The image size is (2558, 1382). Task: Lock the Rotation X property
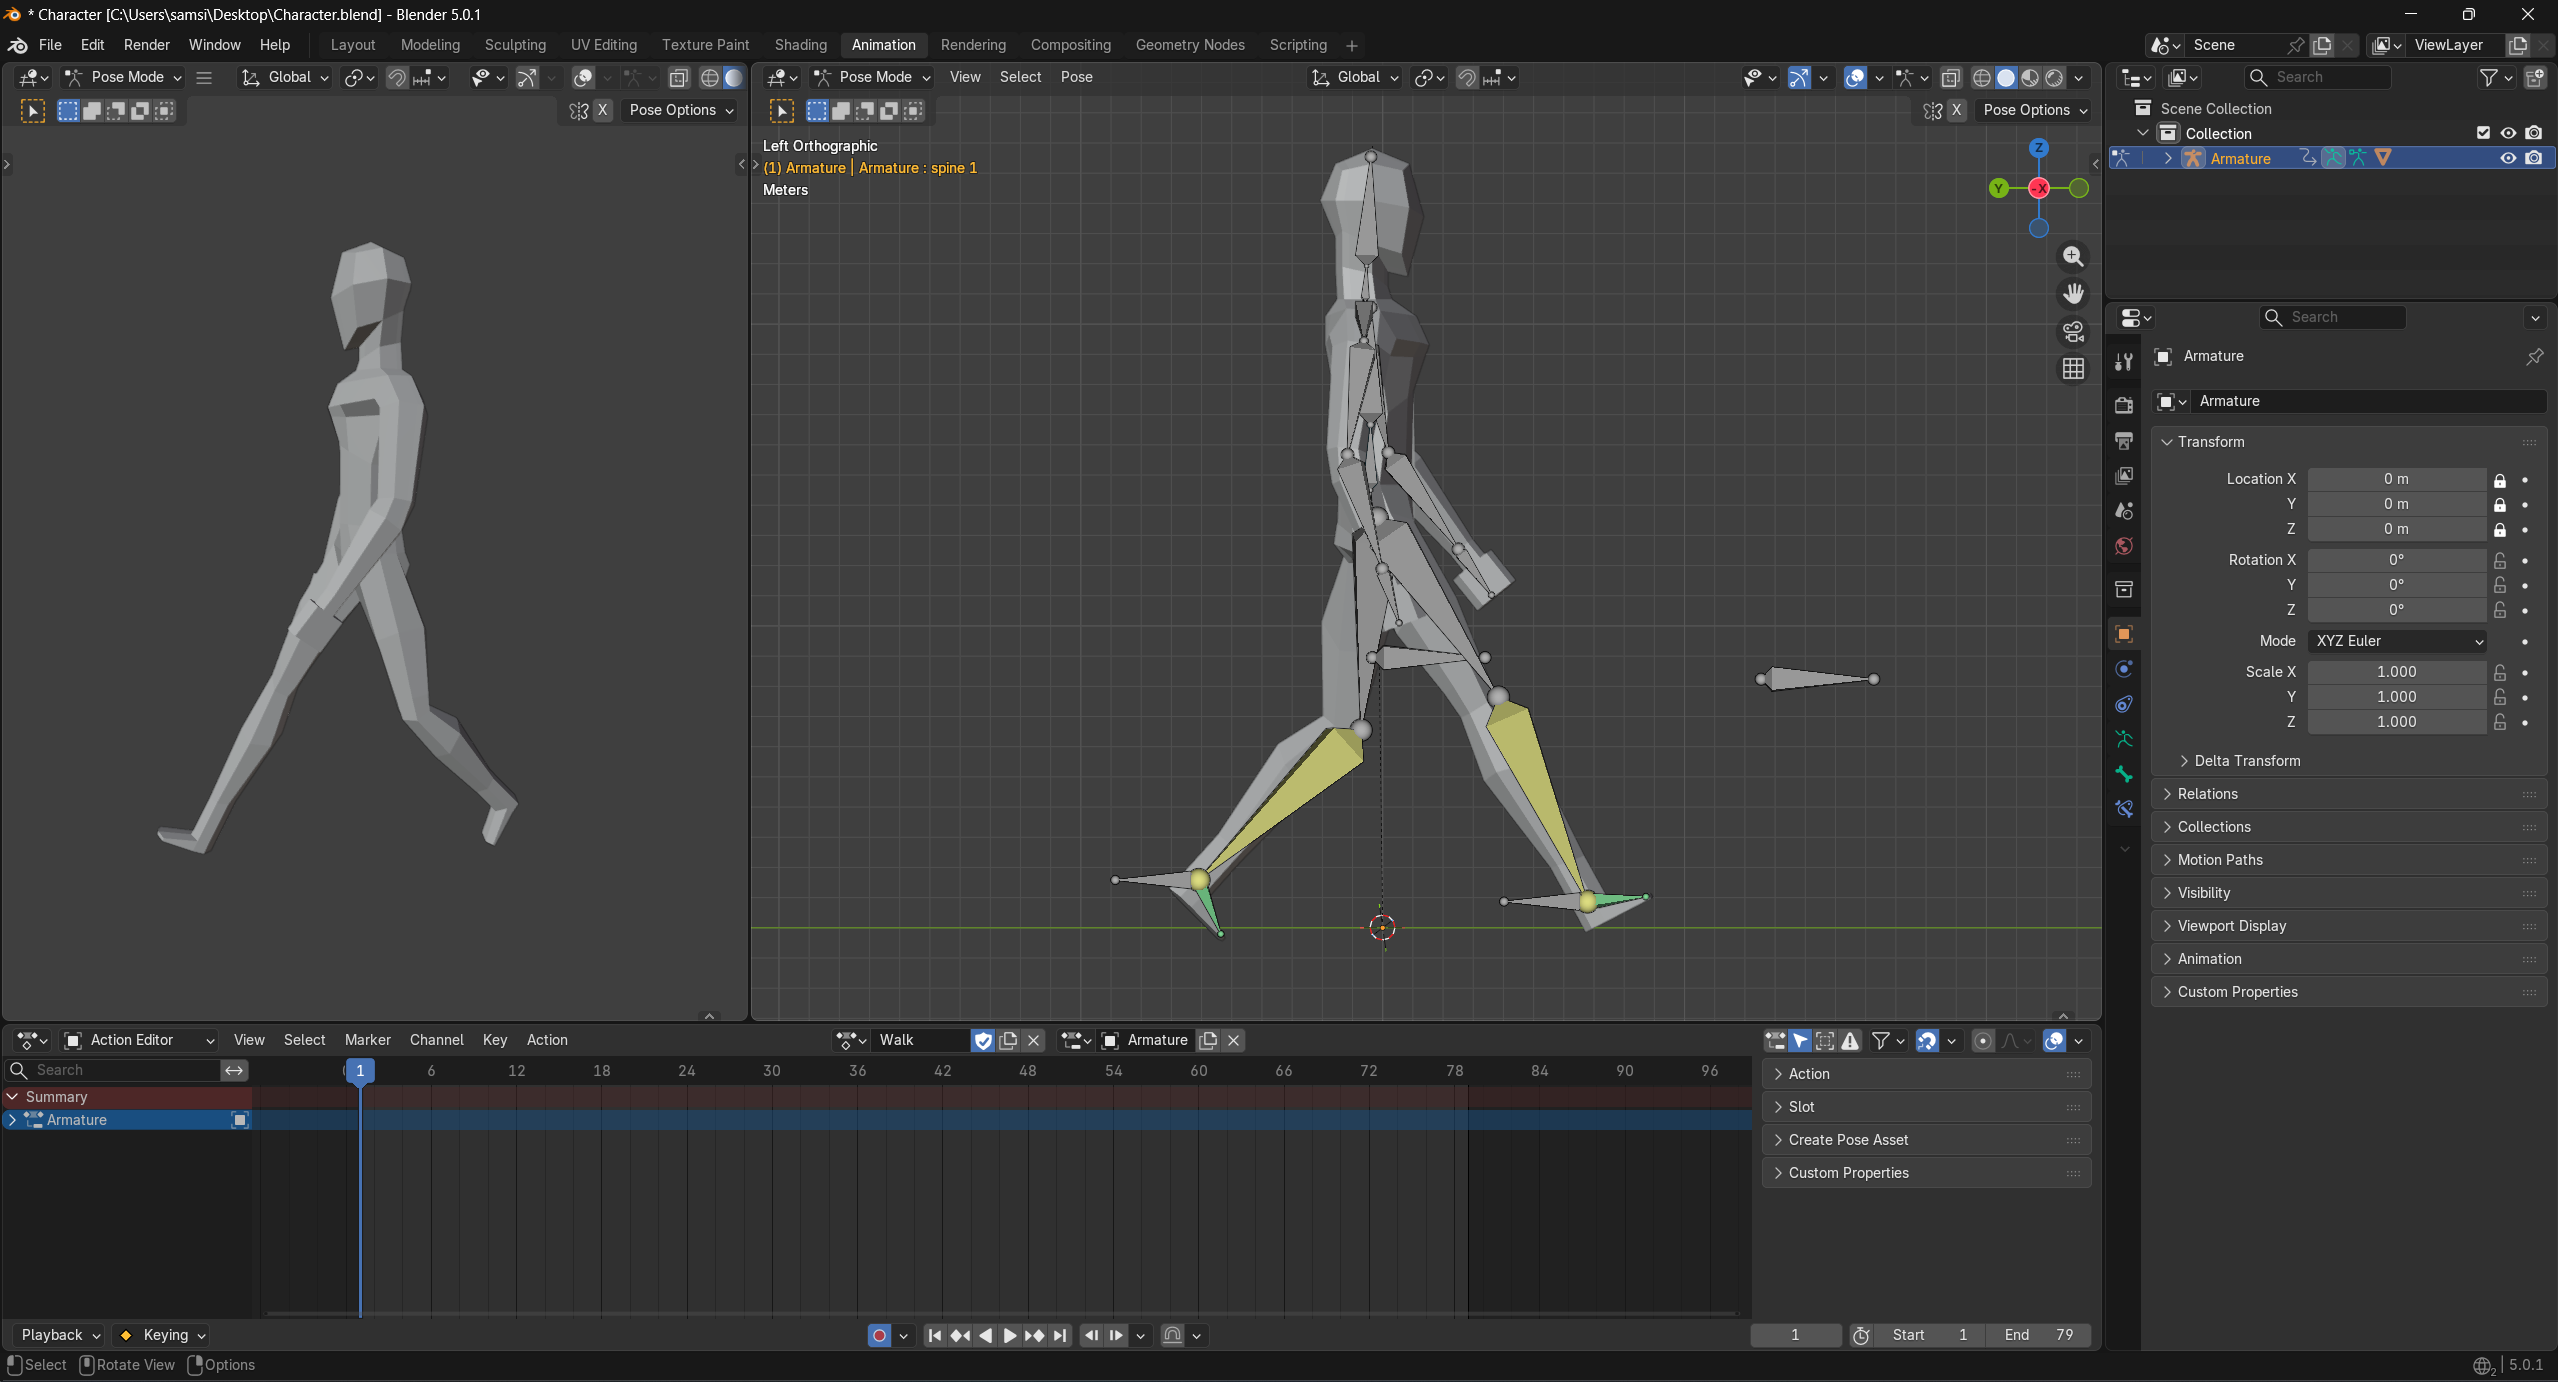click(2500, 560)
